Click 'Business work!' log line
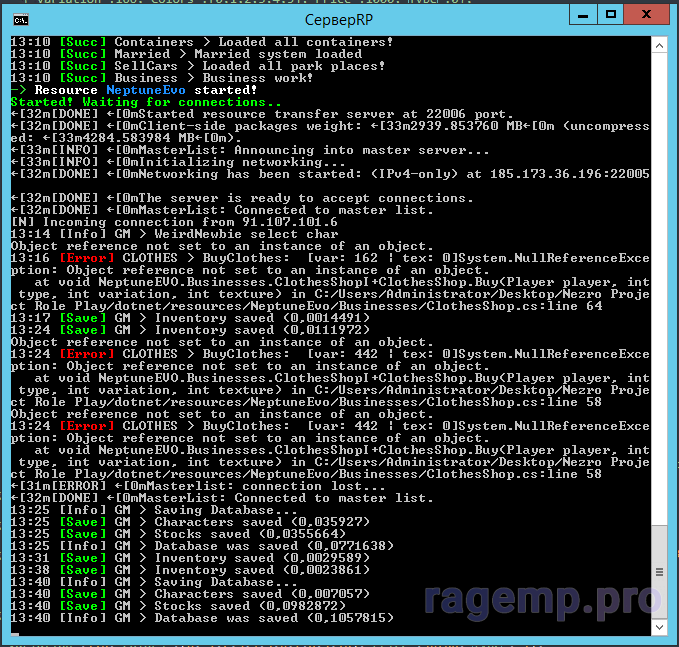The height and width of the screenshot is (647, 679). (x=162, y=78)
